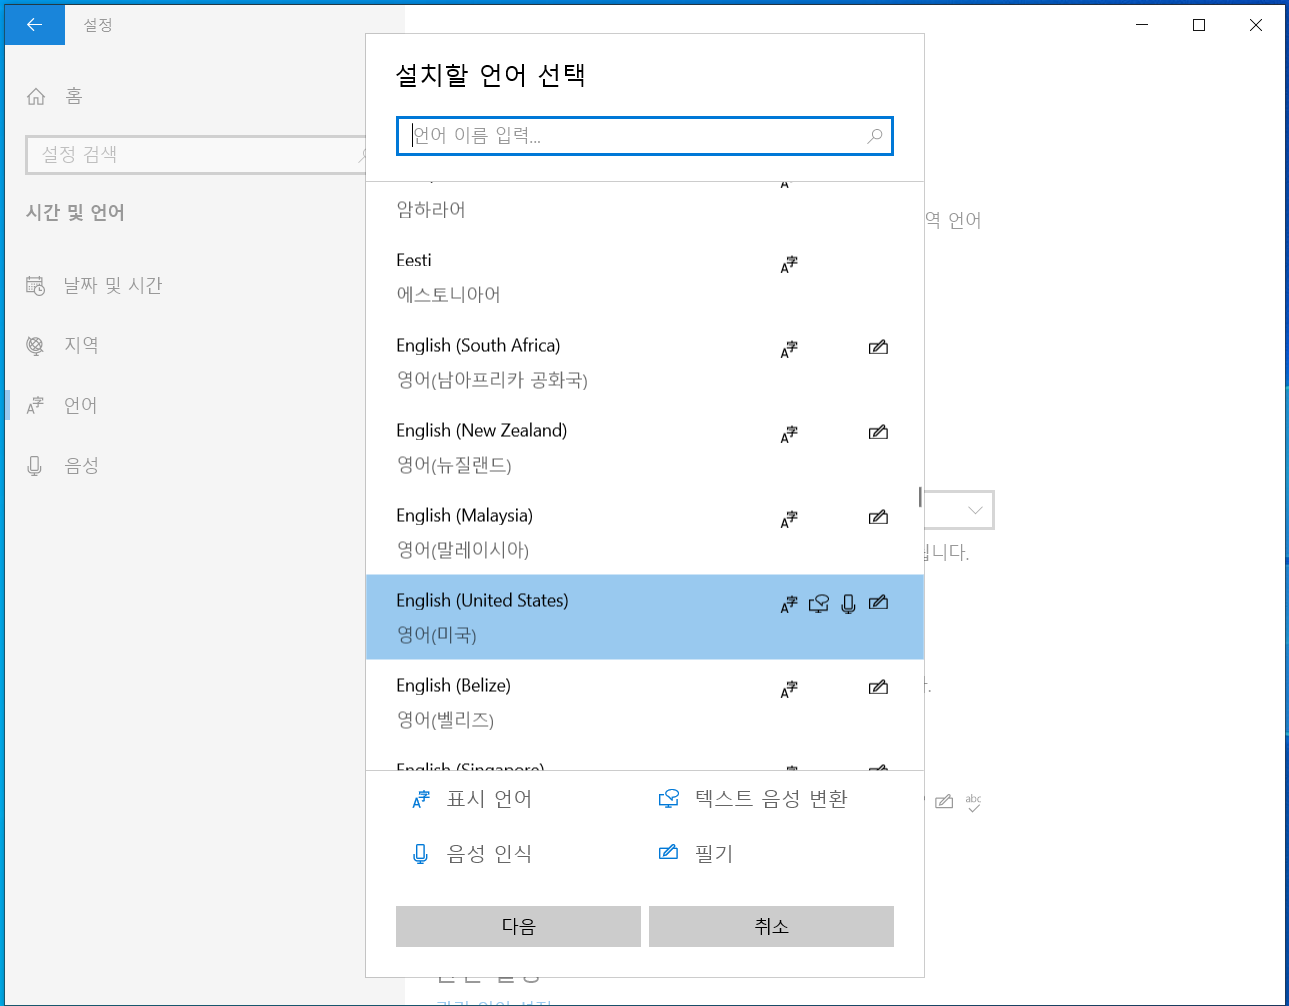
Task: Click display language icon for English (United States)
Action: 789,604
